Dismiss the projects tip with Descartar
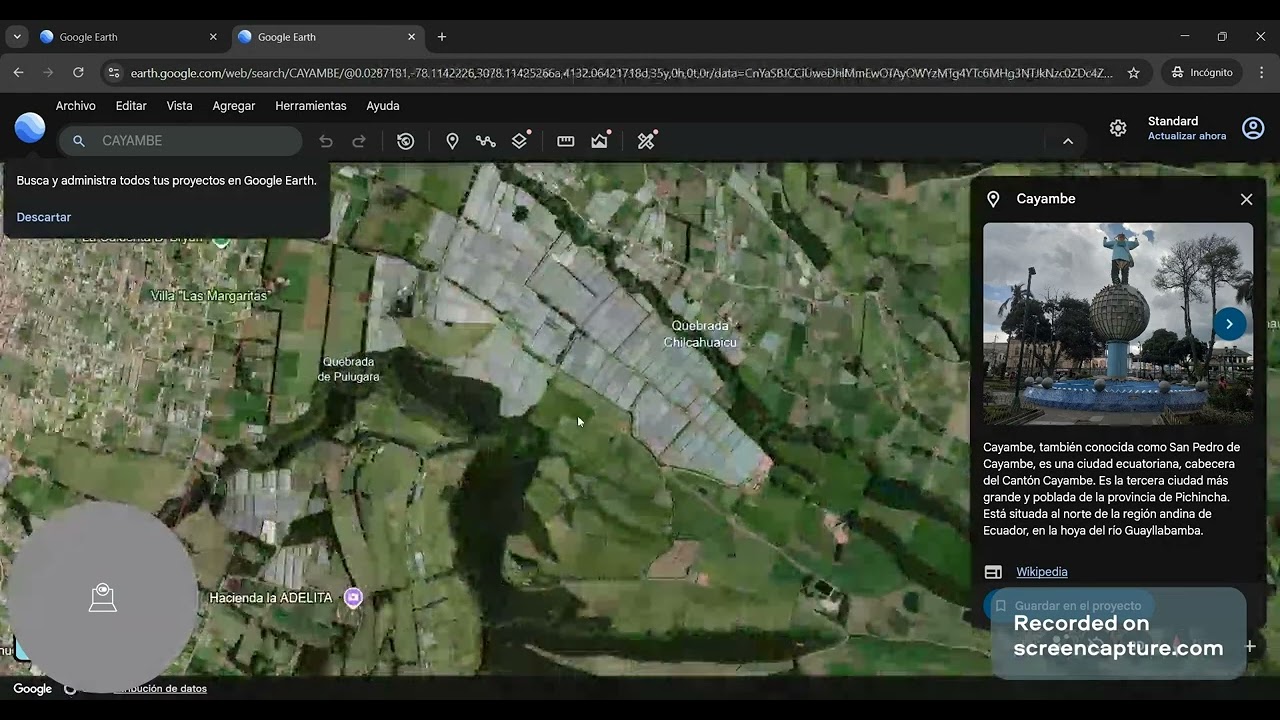This screenshot has height=720, width=1280. tap(44, 217)
